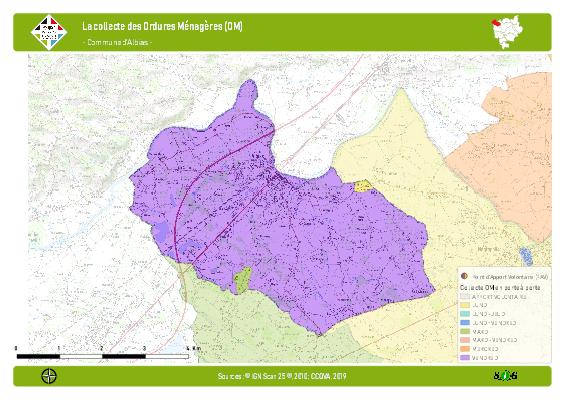Screen dimensions: 565x400
Task: Select the green MARDI legend swatch
Action: point(465,332)
